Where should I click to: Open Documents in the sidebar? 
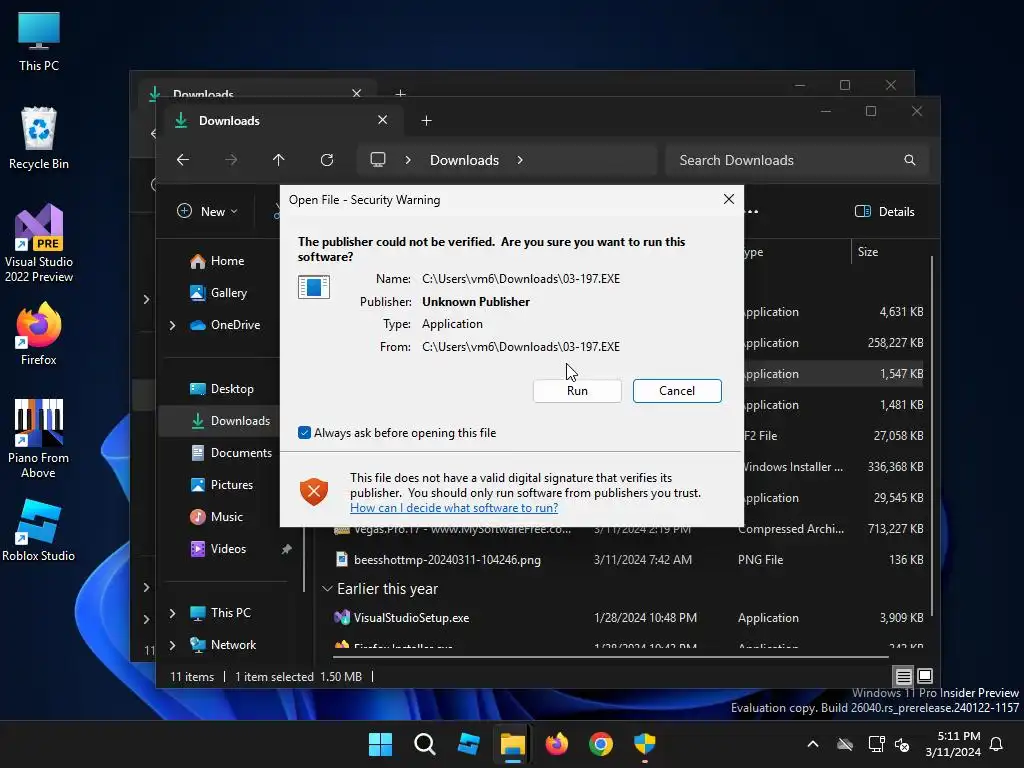coord(231,453)
